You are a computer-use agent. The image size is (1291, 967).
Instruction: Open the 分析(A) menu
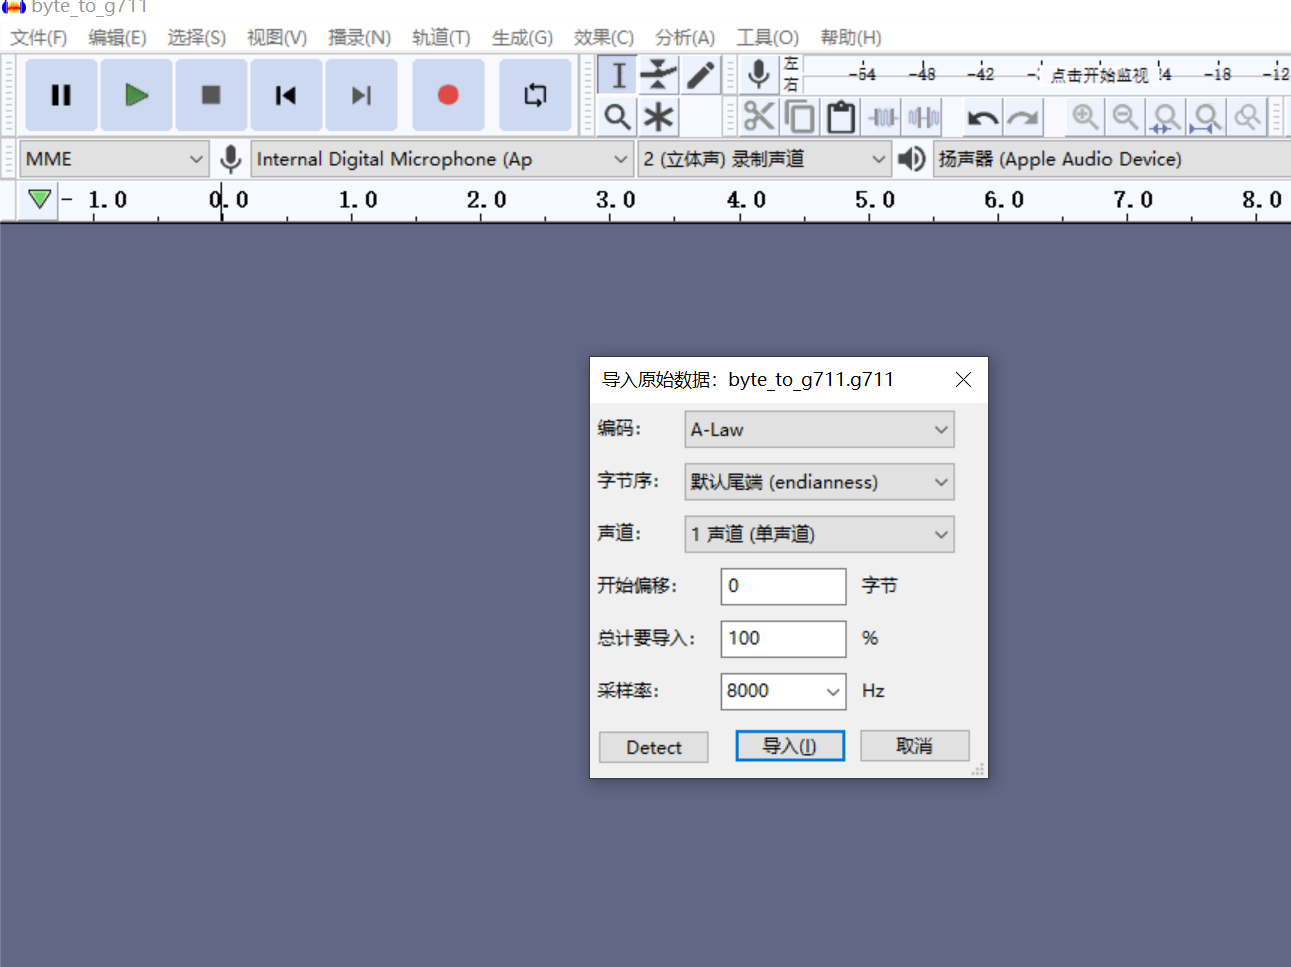click(x=685, y=37)
